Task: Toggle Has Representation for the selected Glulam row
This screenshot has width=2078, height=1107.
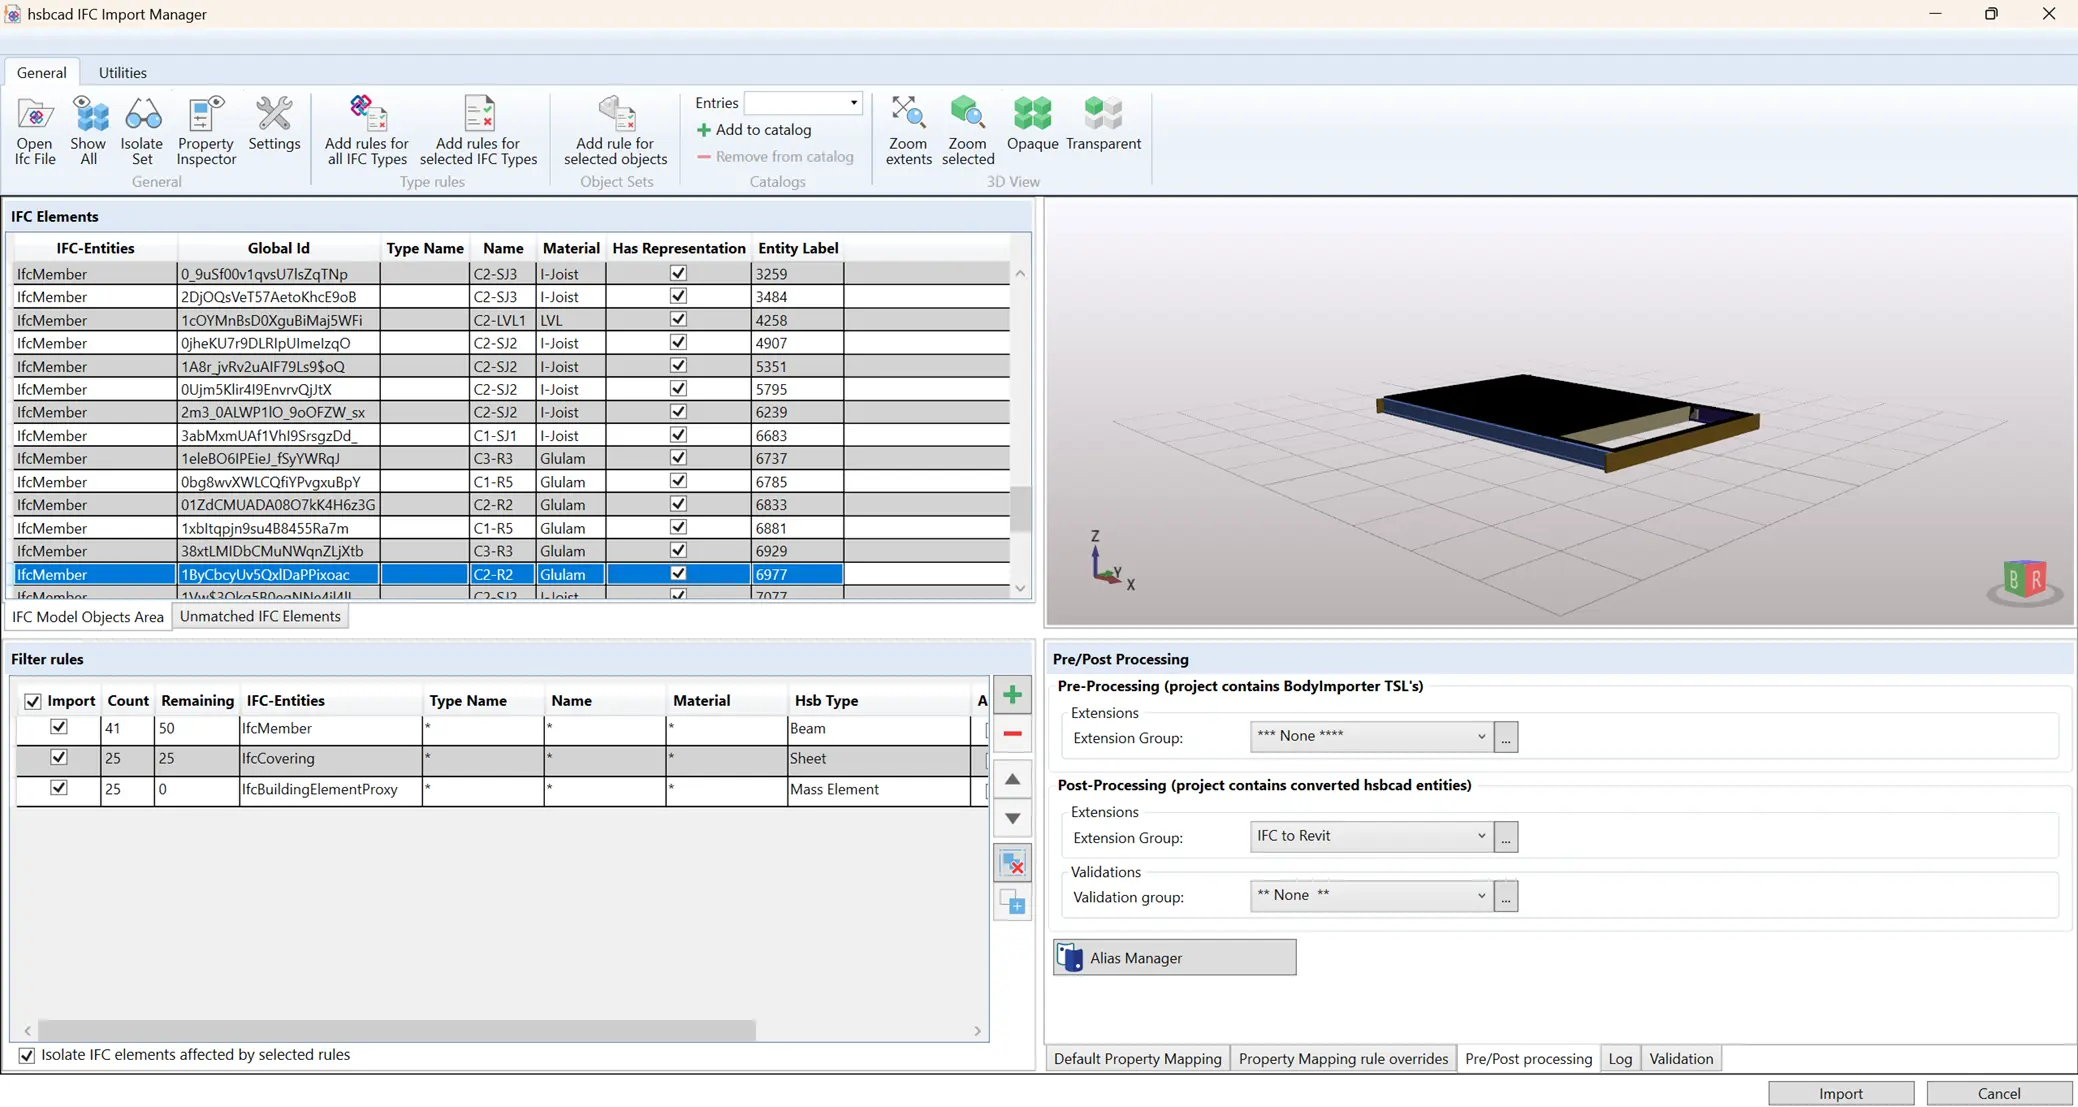Action: click(x=677, y=573)
